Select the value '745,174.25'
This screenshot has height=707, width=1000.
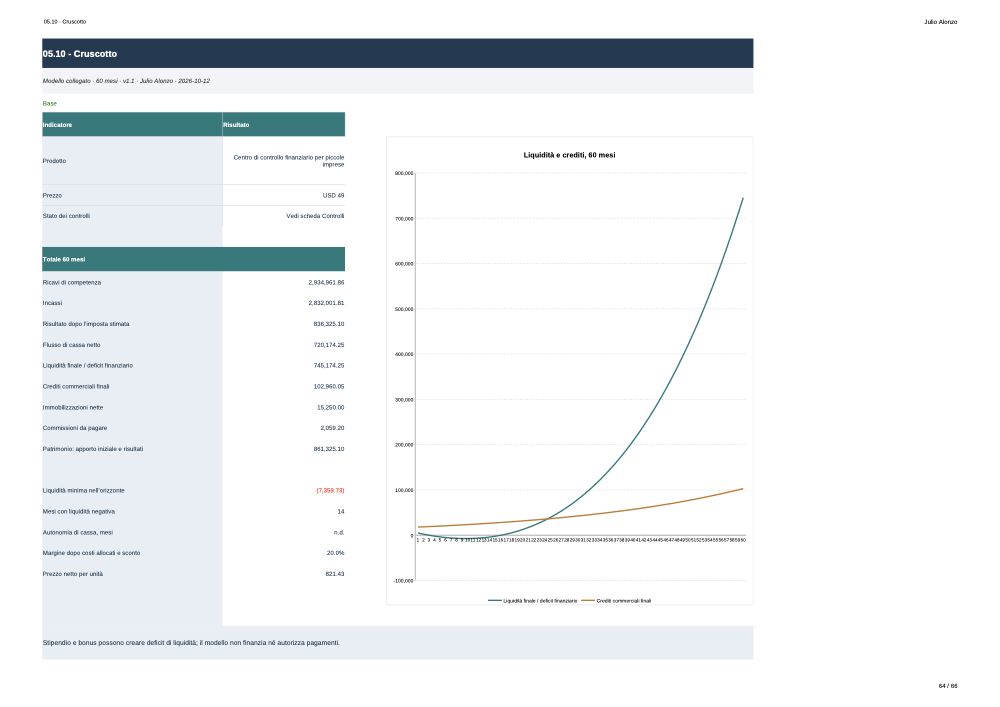(x=328, y=365)
